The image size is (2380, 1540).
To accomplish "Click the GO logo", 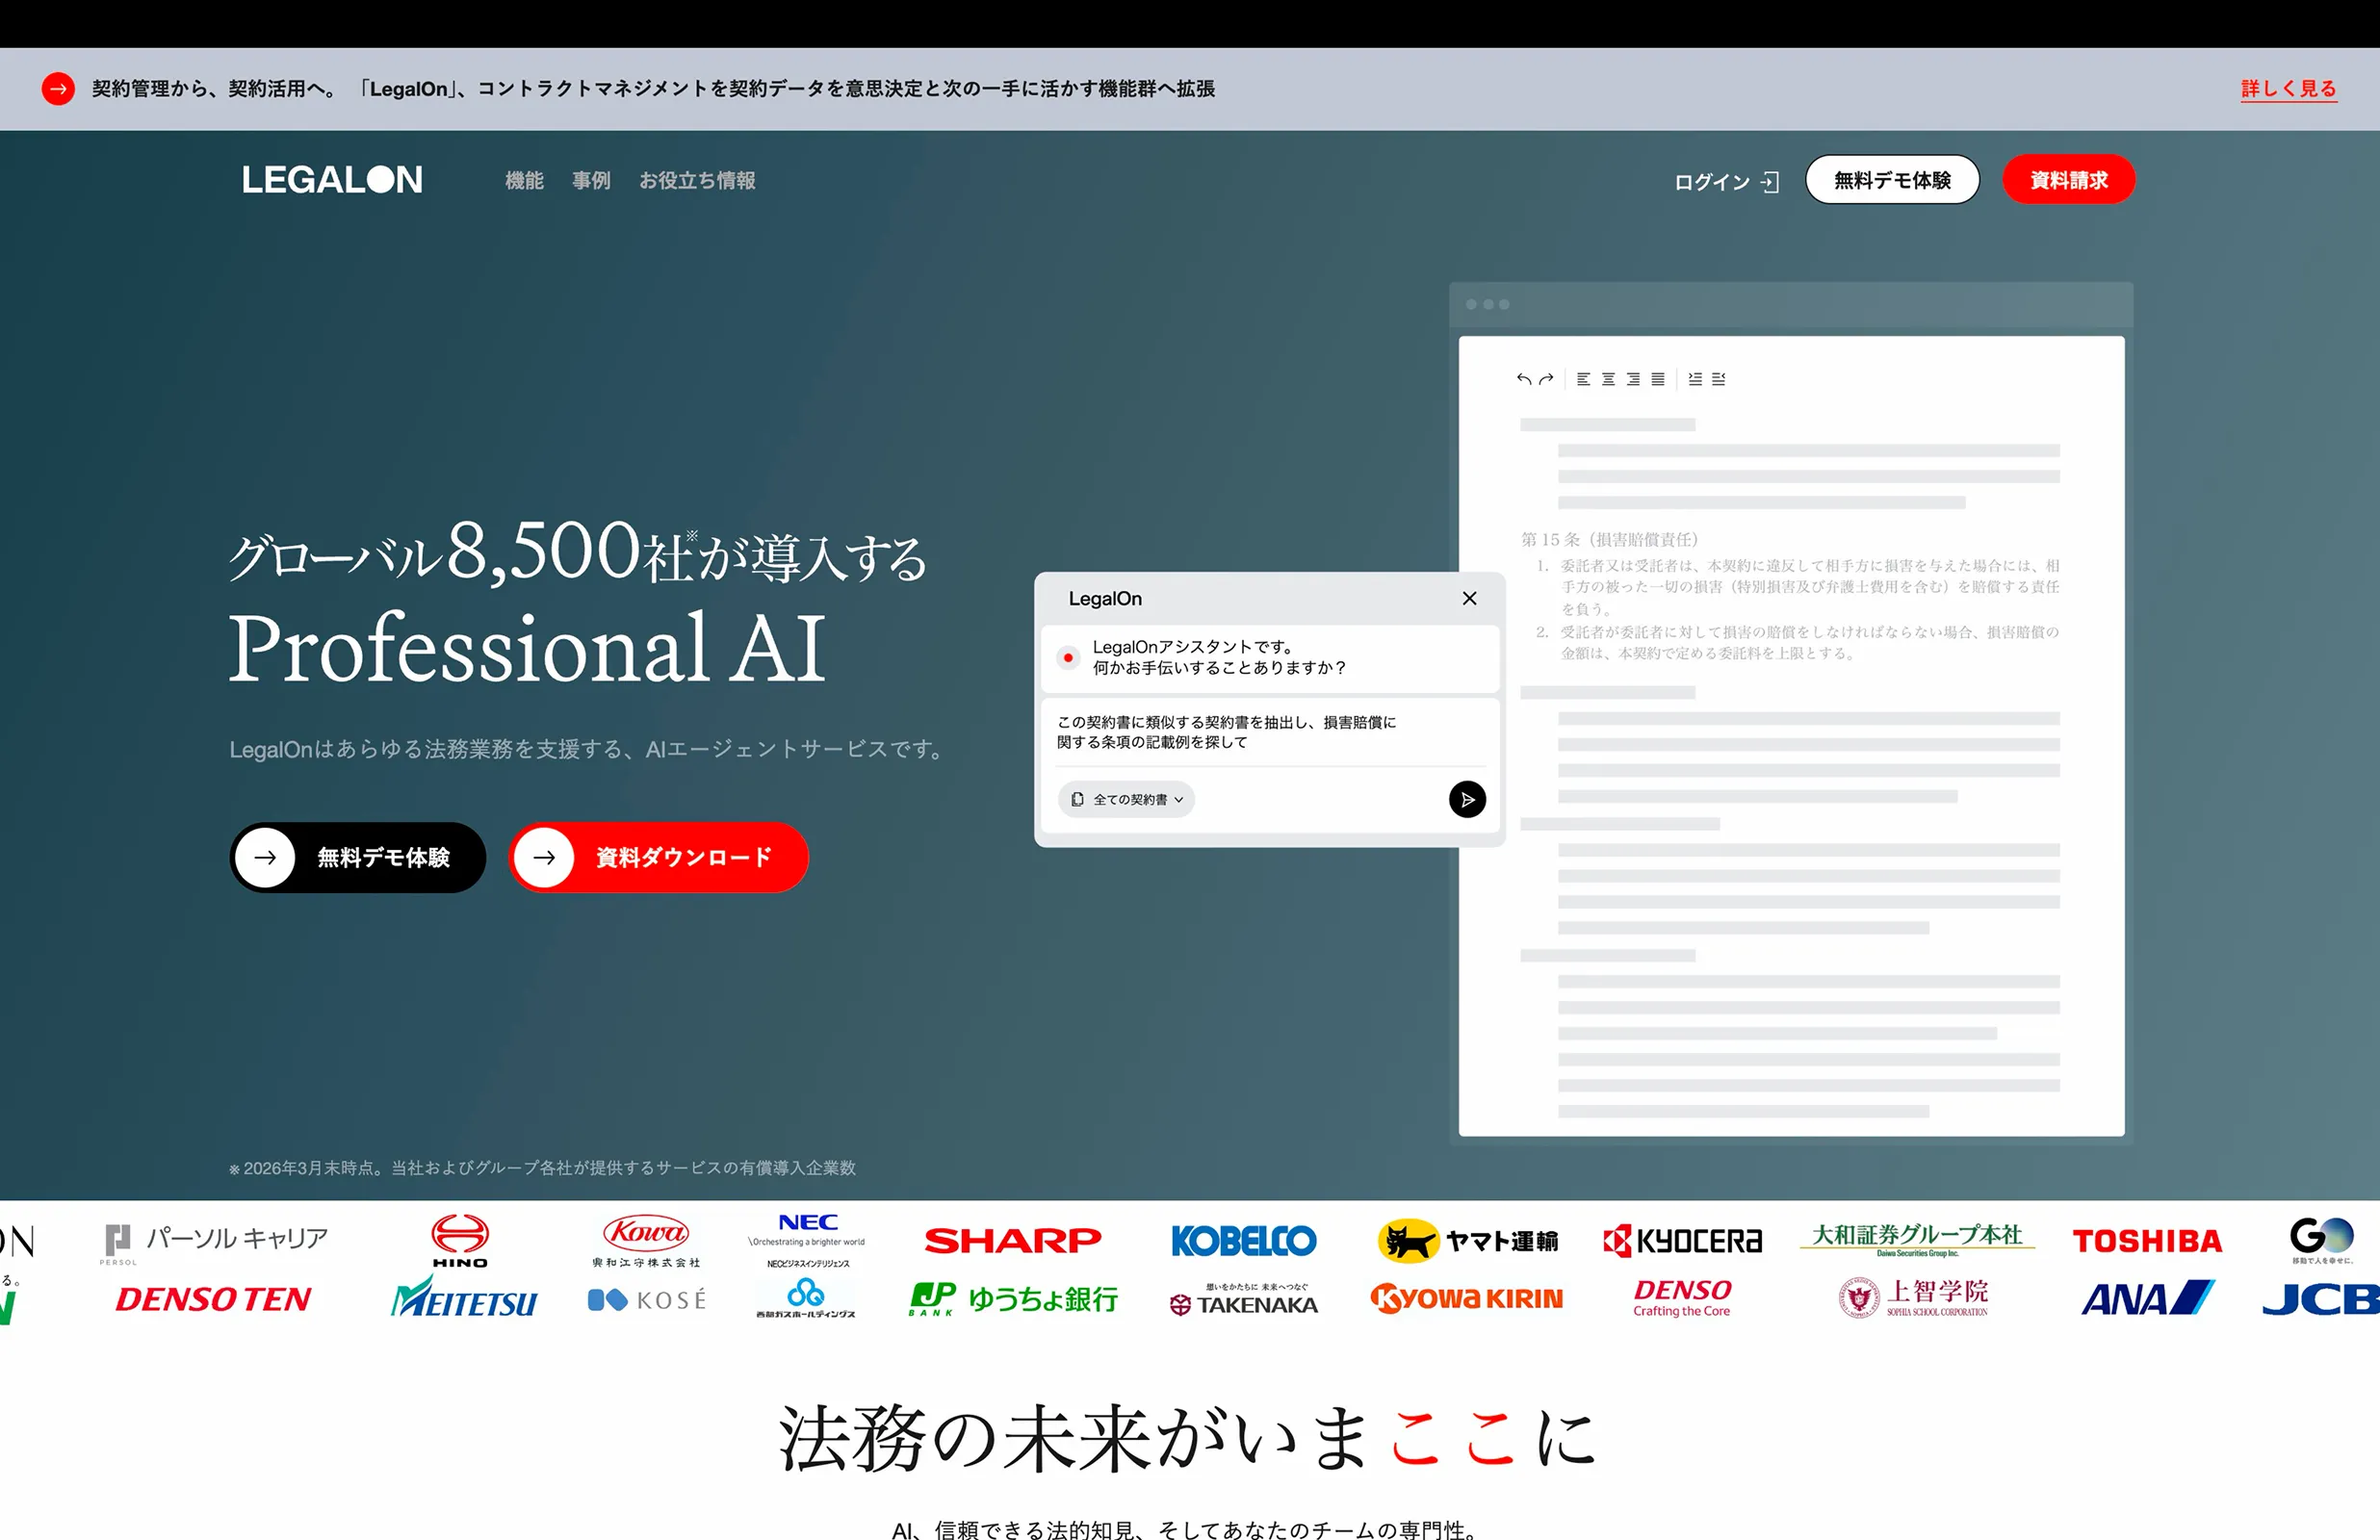I will click(2321, 1240).
